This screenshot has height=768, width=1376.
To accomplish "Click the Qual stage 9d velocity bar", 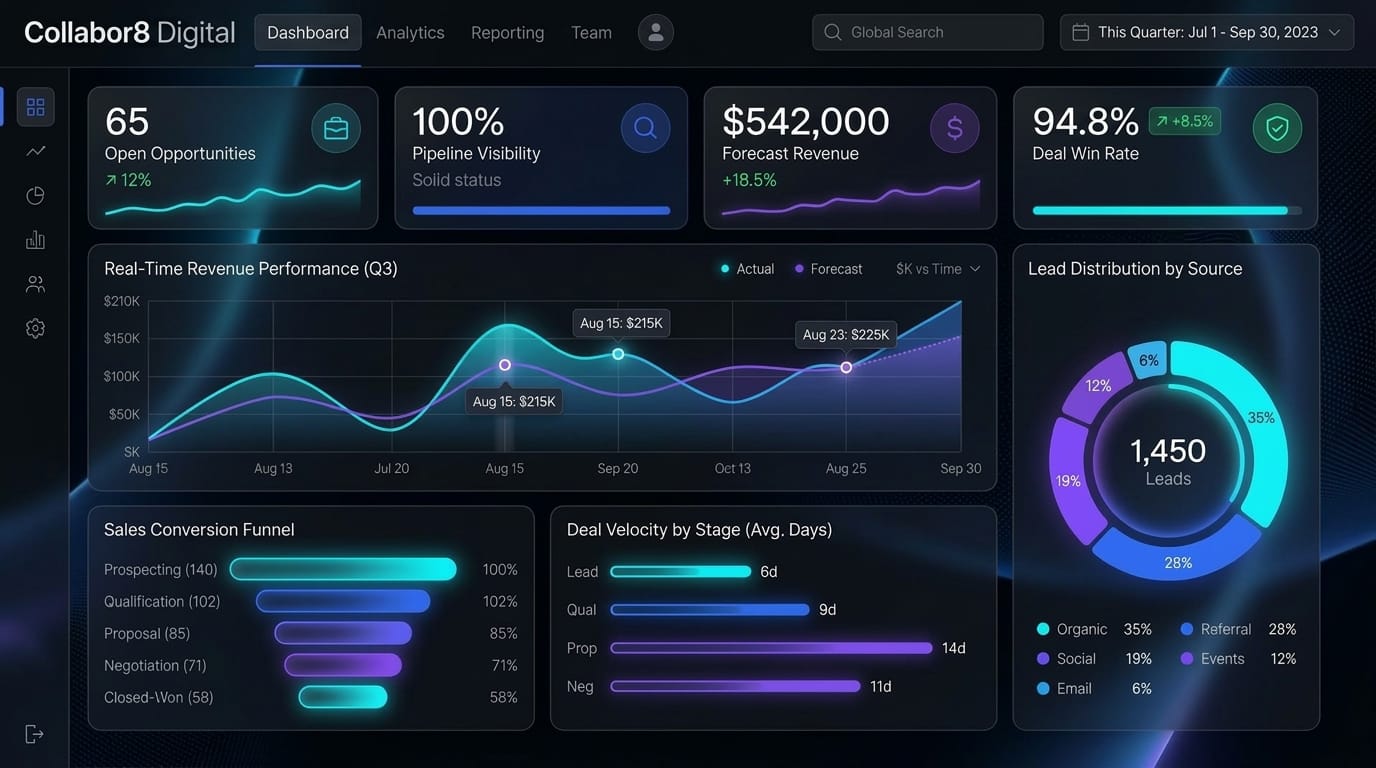I will point(710,610).
